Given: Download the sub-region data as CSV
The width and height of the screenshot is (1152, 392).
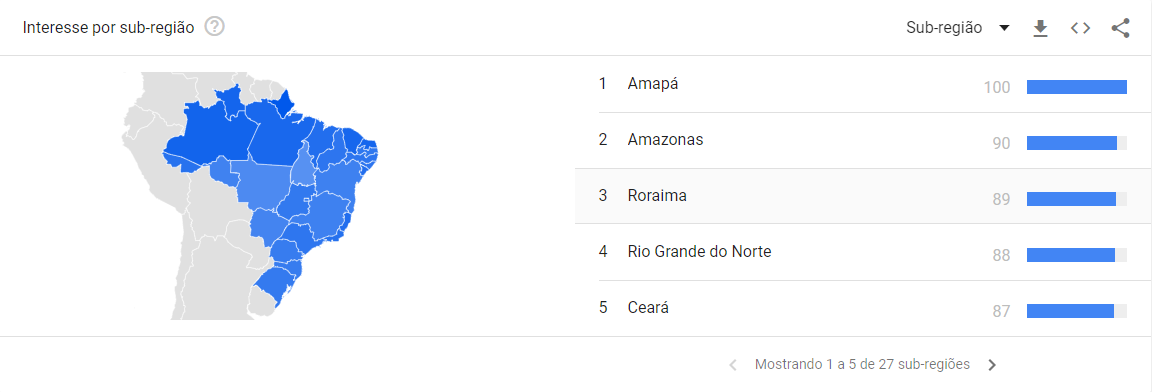Looking at the screenshot, I should click(x=1040, y=29).
